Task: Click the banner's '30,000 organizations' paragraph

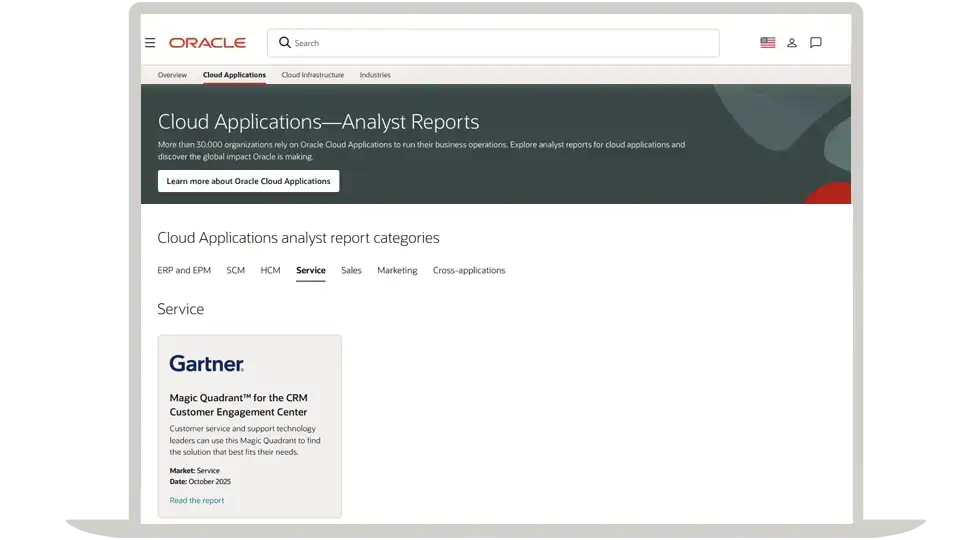Action: click(x=421, y=151)
